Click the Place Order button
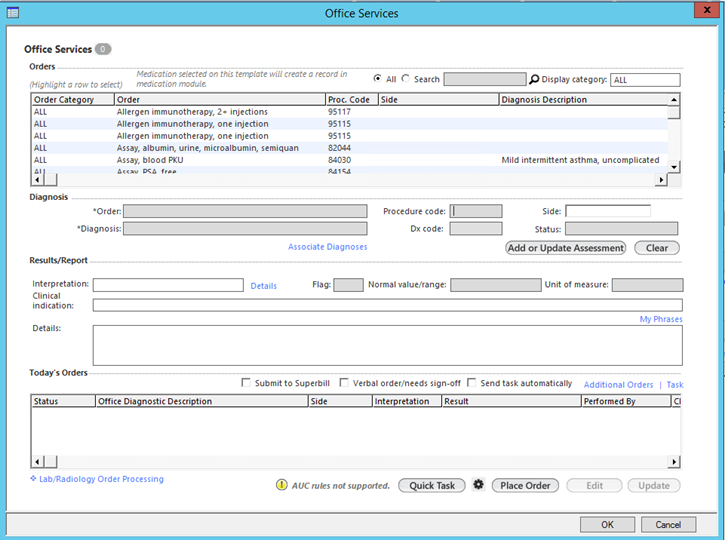725x540 pixels. coord(525,485)
